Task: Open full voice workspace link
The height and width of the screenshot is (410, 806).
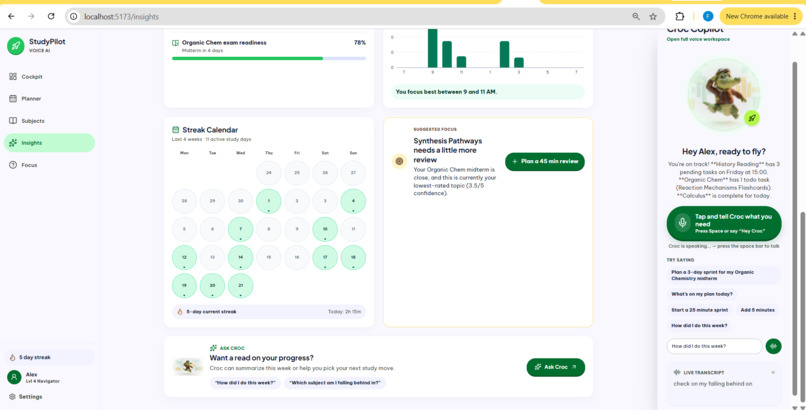Action: click(698, 39)
